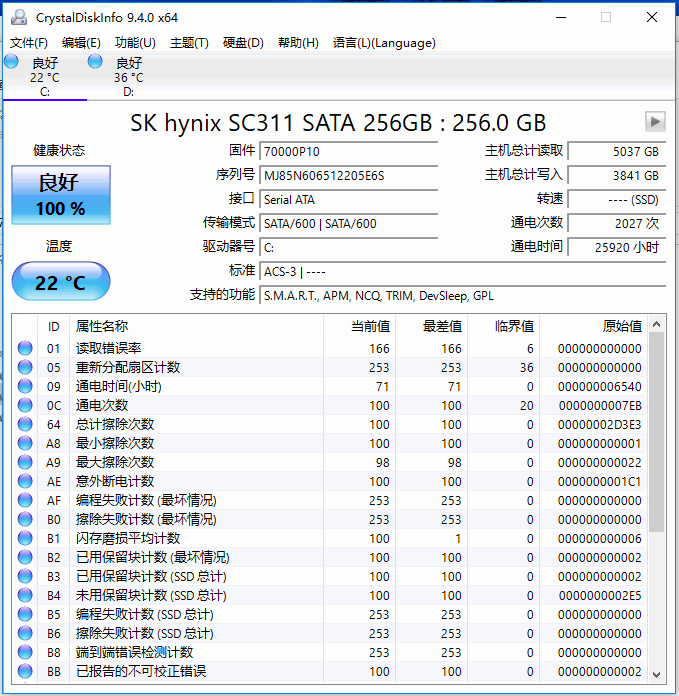Open the 功能(U) menu
679x696 pixels.
coord(135,43)
